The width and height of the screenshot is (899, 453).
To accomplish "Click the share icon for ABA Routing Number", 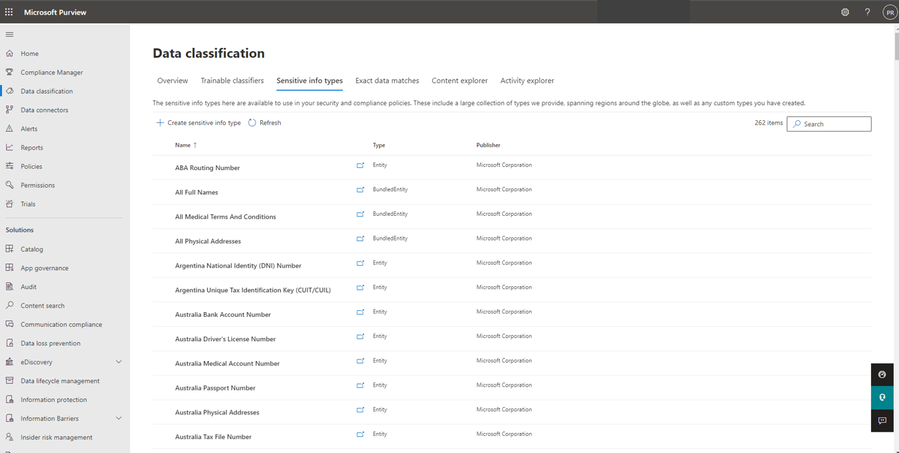I will point(361,167).
